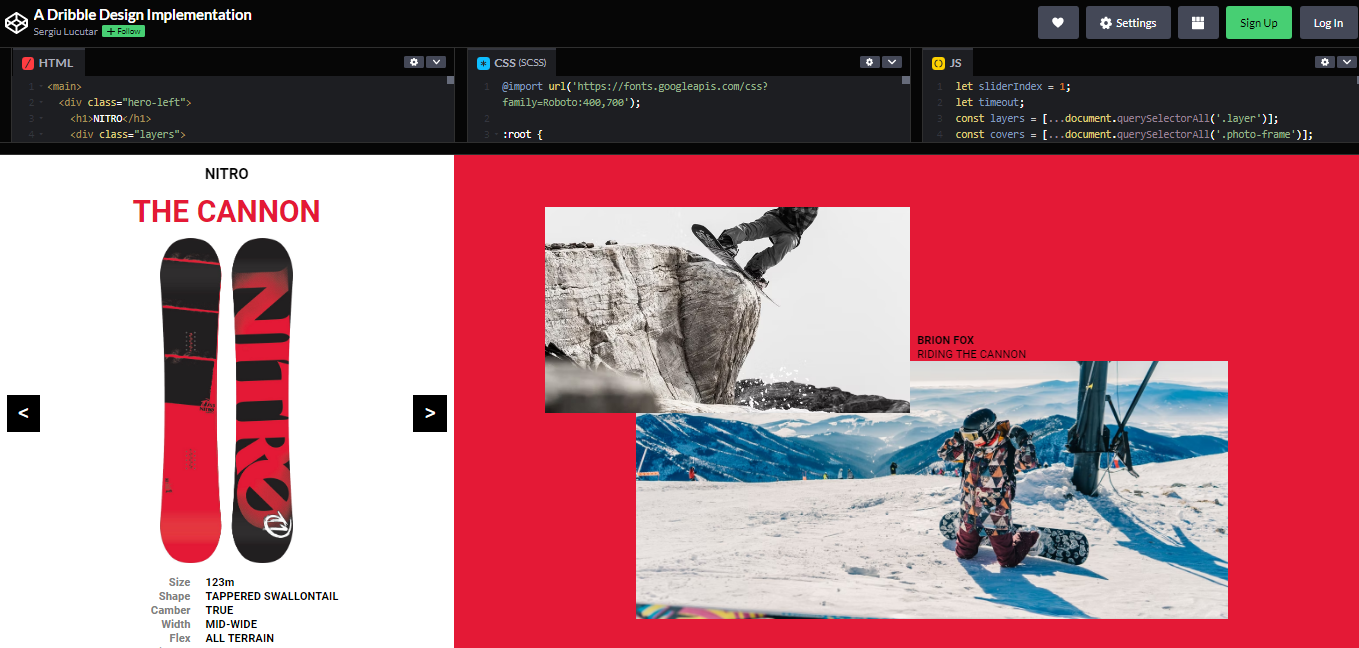Screen dimensions: 1359x648
Task: Click the Log In button
Action: 1328,22
